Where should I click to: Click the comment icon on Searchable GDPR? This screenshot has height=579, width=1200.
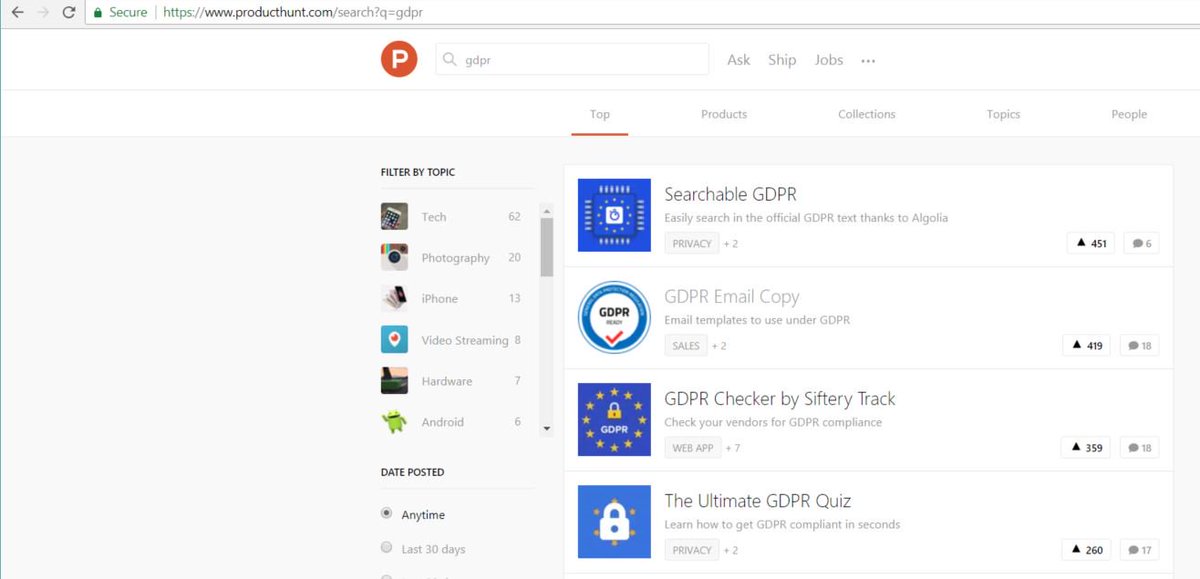(1140, 243)
